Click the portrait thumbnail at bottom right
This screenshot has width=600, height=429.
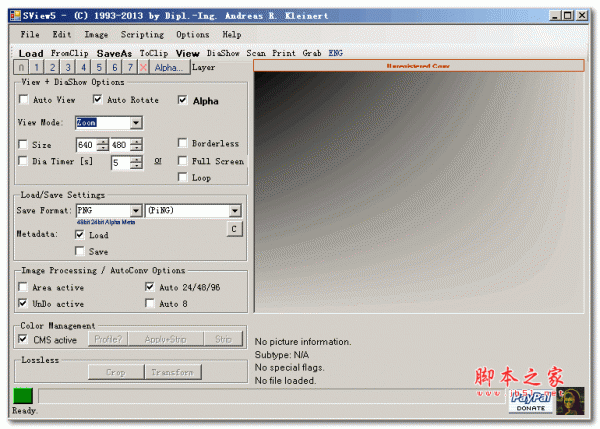(x=570, y=401)
